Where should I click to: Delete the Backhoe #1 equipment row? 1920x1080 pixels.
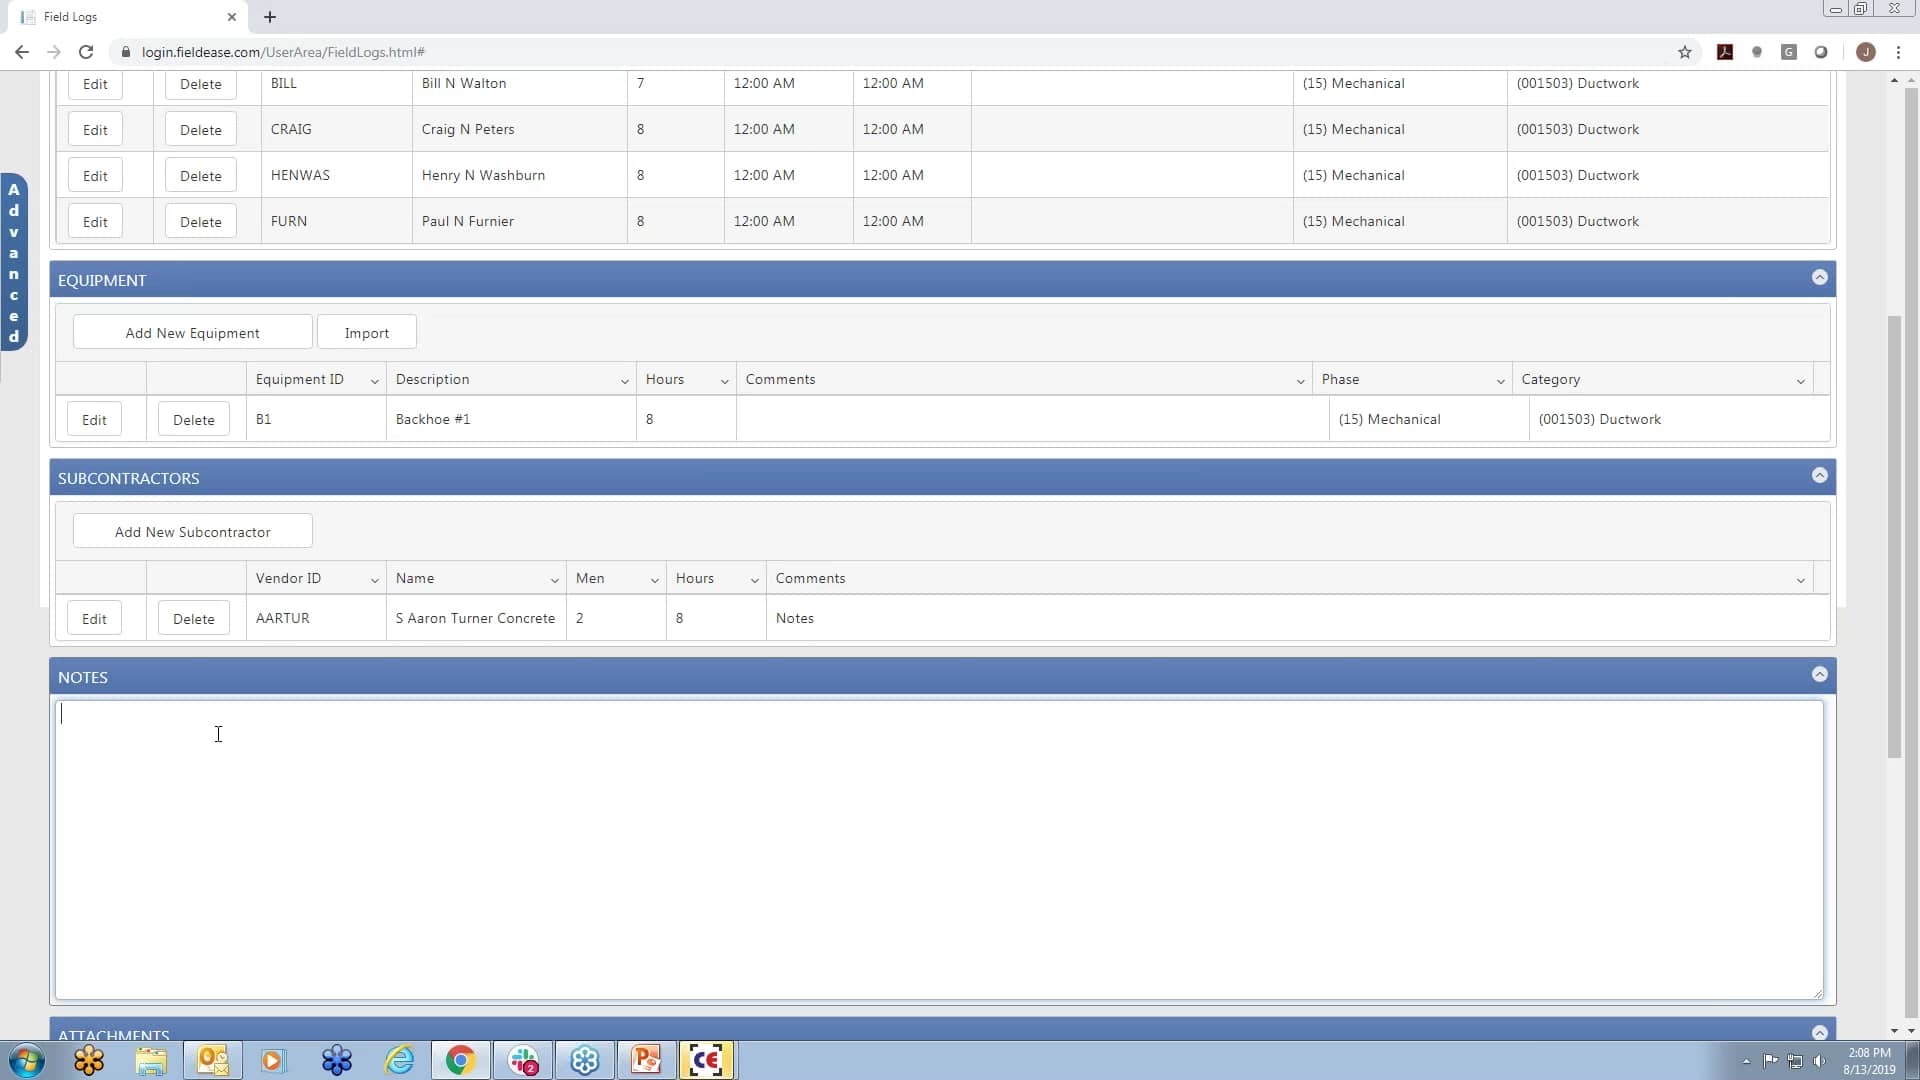[193, 420]
